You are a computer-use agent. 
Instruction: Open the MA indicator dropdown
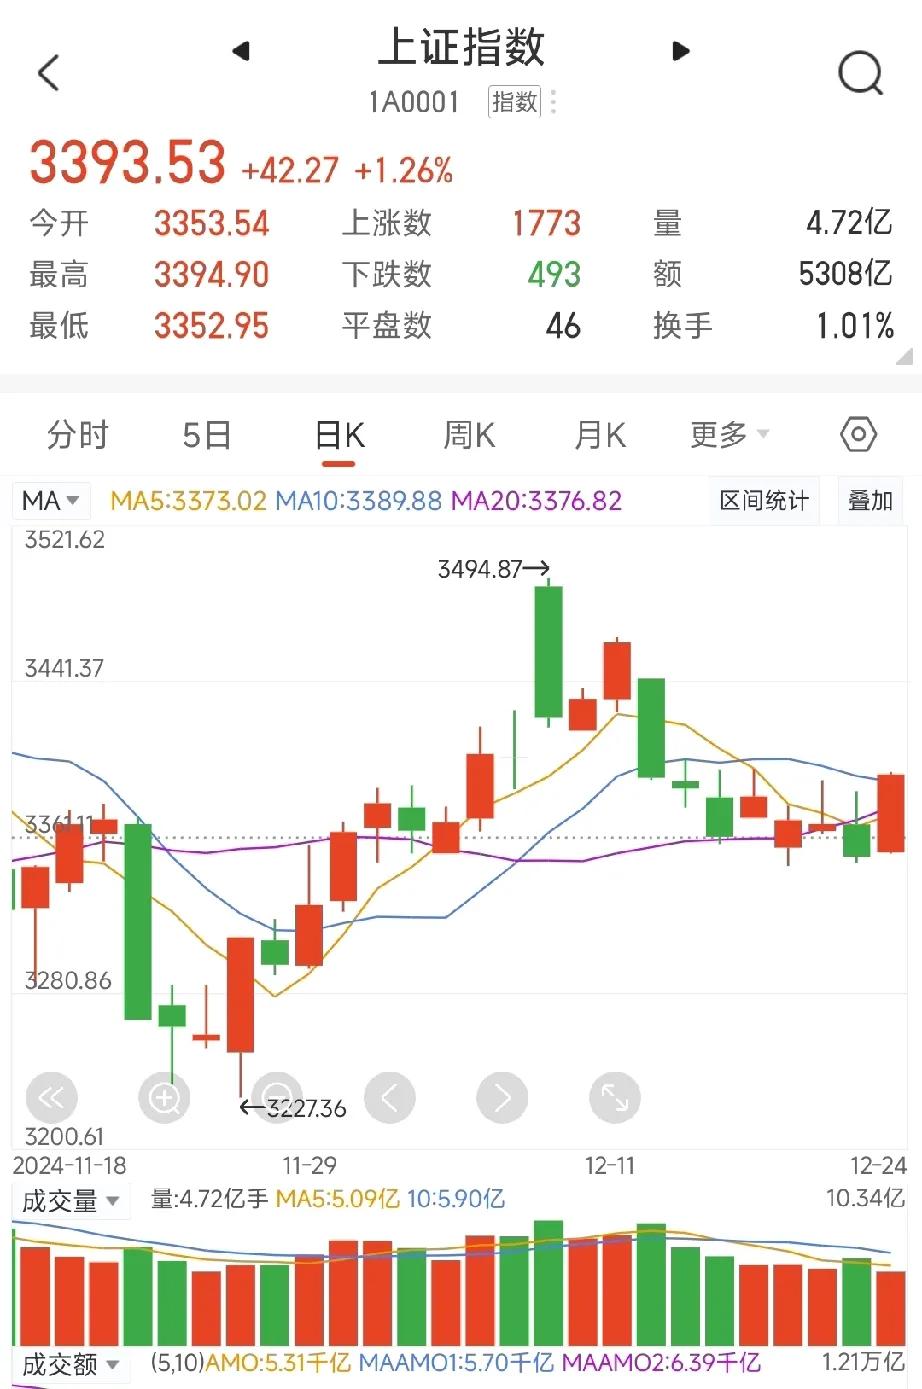pos(51,500)
